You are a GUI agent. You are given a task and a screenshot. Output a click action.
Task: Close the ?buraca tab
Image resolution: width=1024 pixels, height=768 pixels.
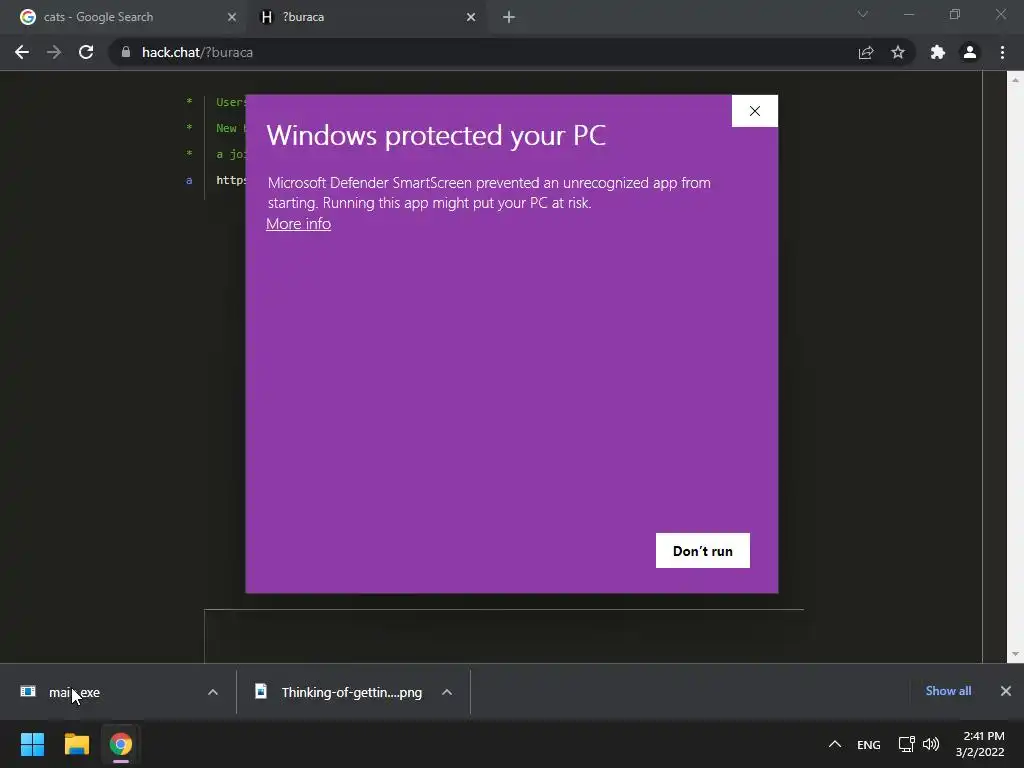[x=471, y=17]
